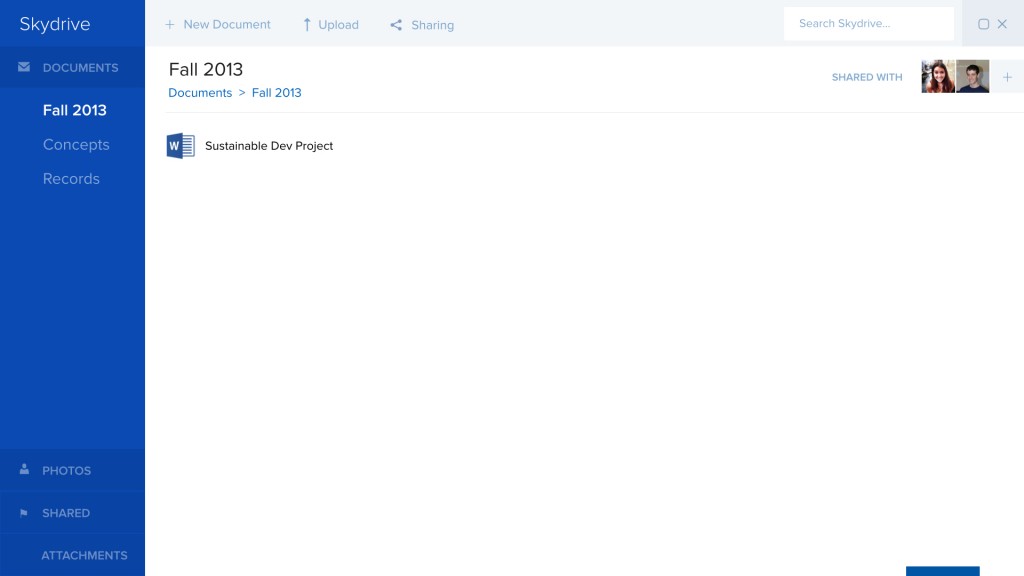Click the Upload button label
1024x576 pixels.
(x=338, y=25)
